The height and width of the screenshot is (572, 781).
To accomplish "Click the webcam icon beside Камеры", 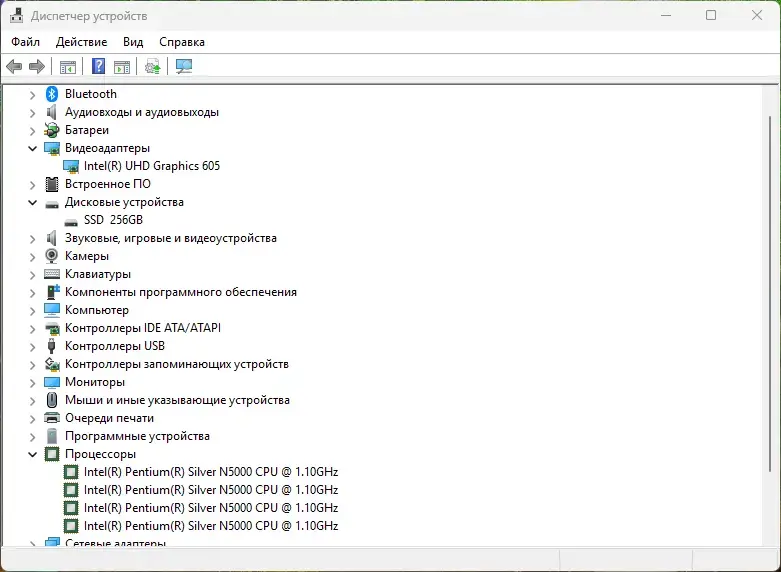I will click(52, 256).
